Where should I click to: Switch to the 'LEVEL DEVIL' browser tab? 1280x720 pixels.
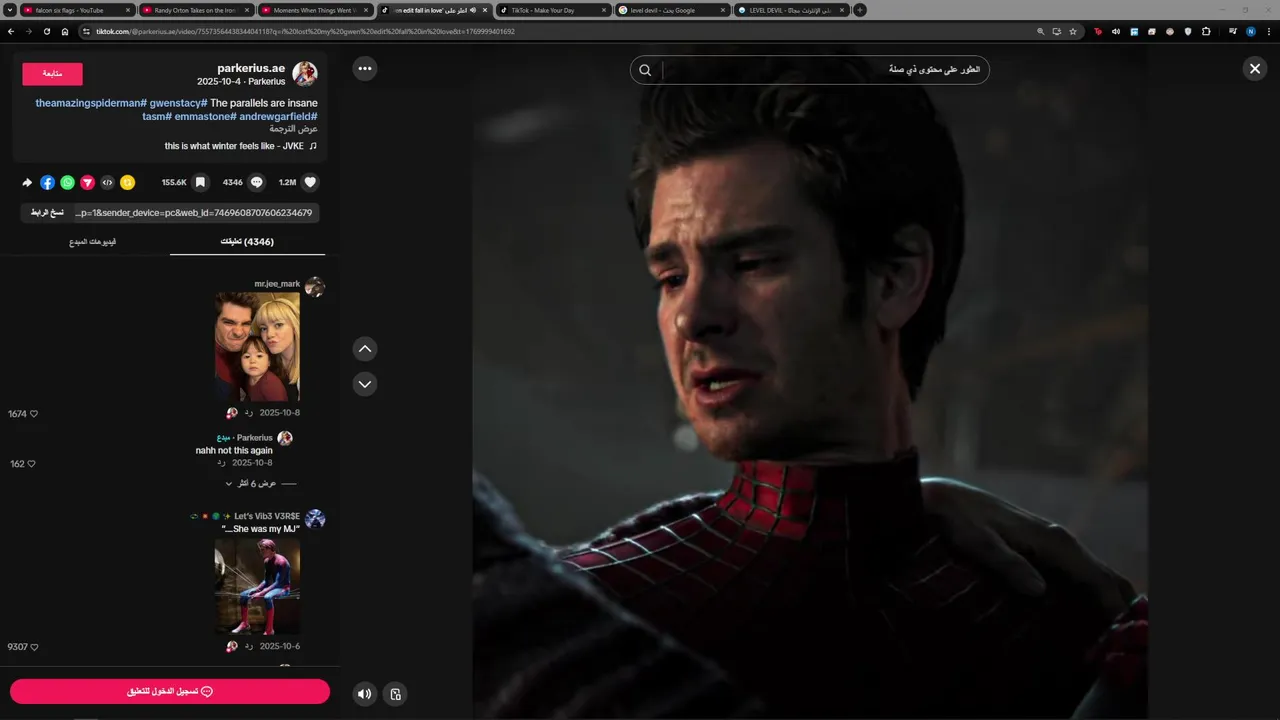click(791, 10)
